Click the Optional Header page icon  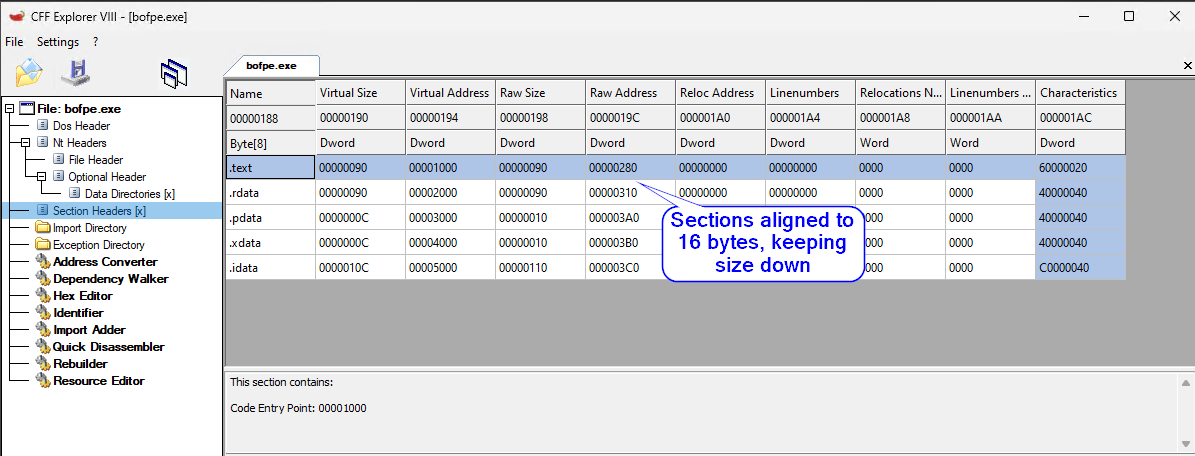pyautogui.click(x=59, y=177)
